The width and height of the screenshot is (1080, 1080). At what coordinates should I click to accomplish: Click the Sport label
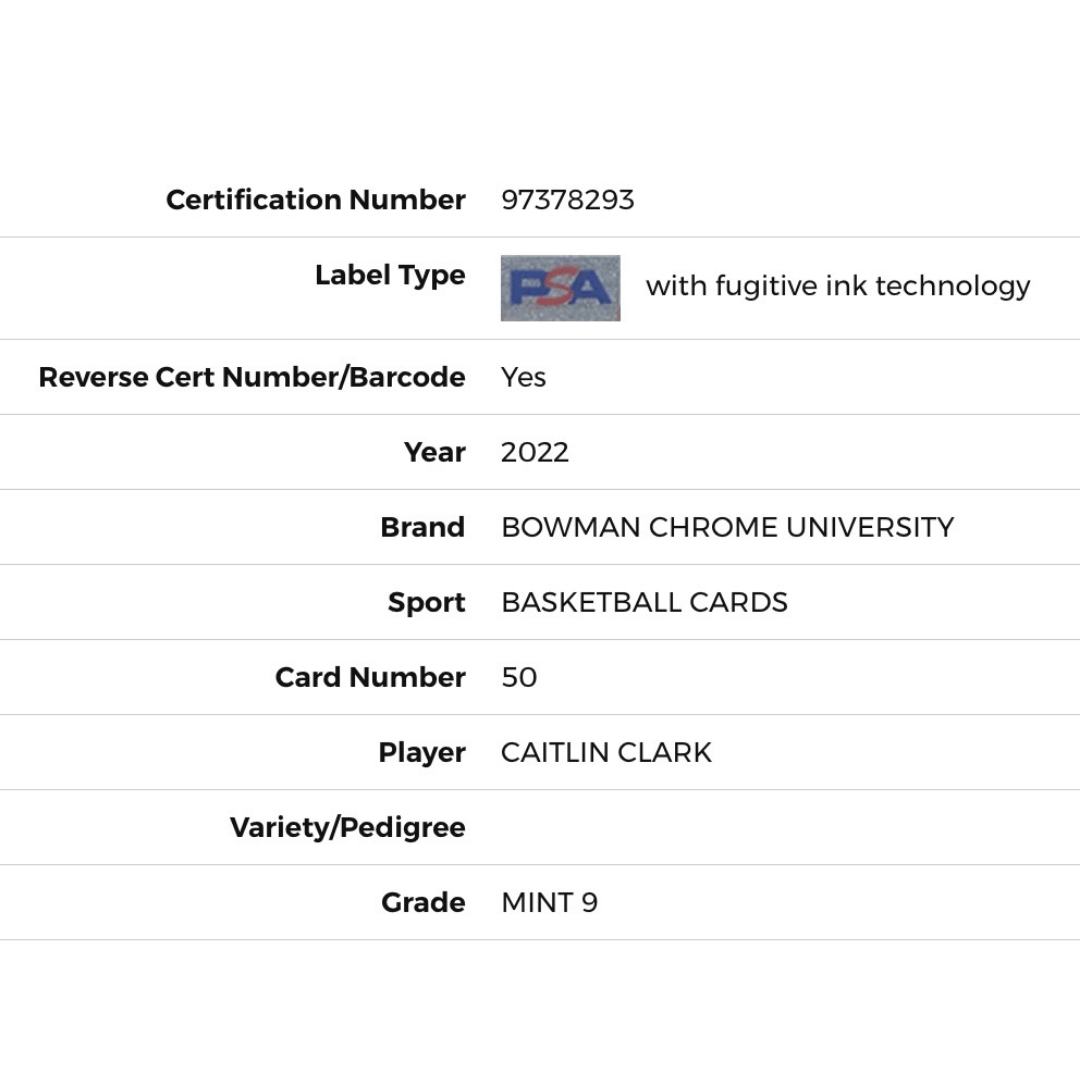click(426, 603)
